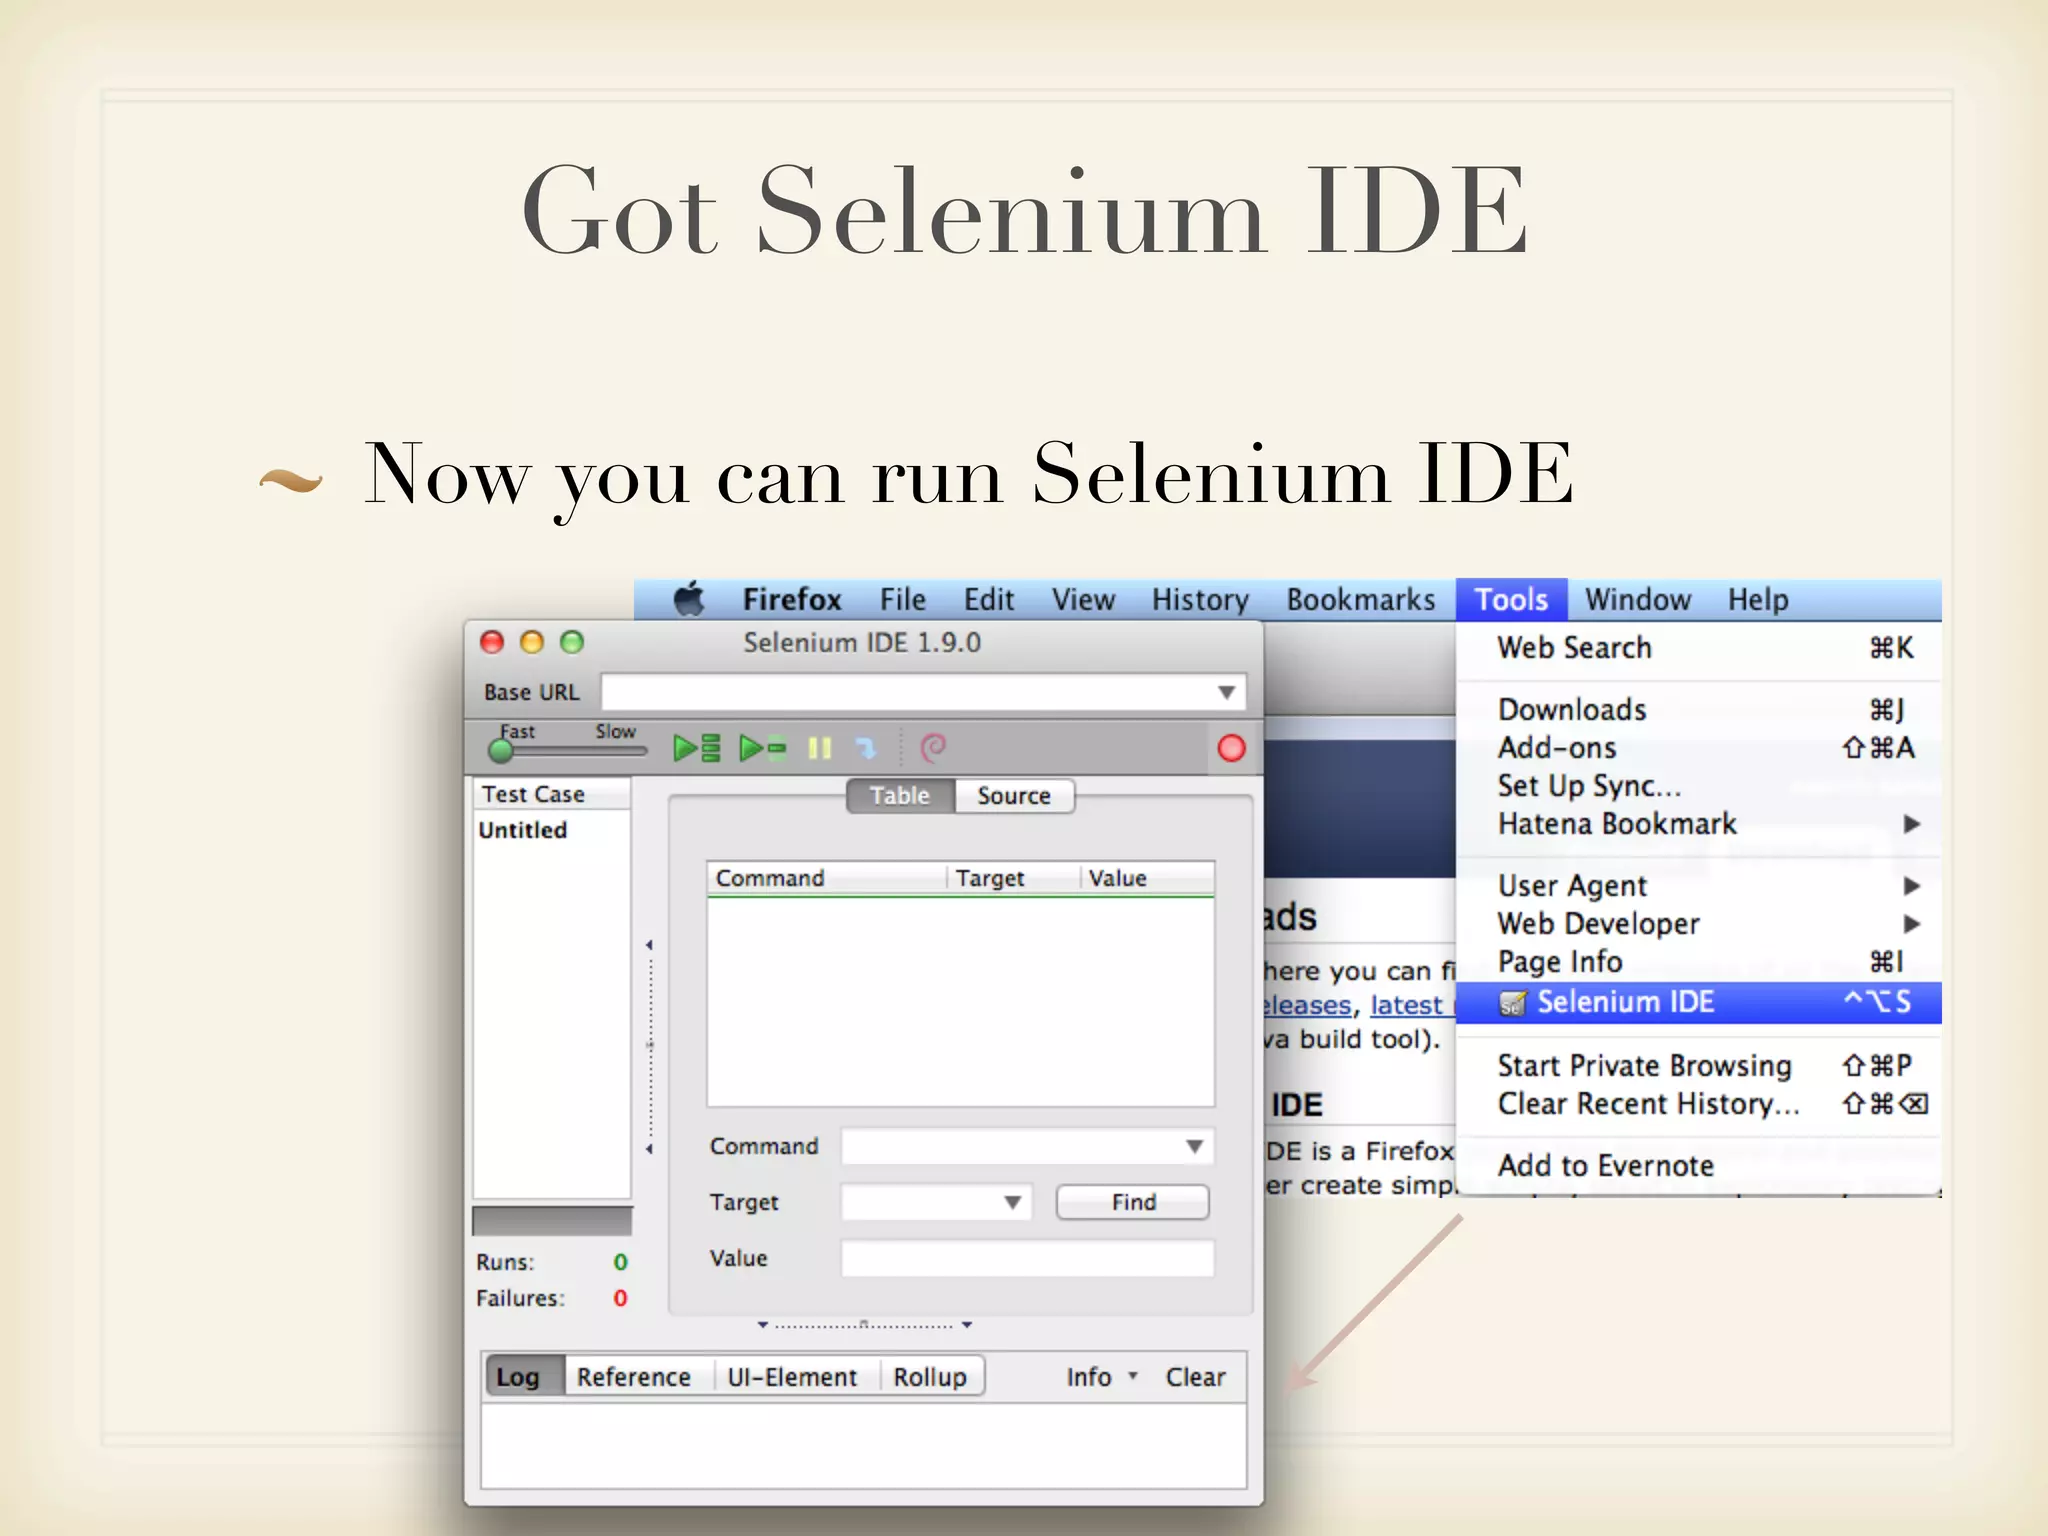Open the Base URL dropdown arrow
2048x1536 pixels.
point(1227,692)
